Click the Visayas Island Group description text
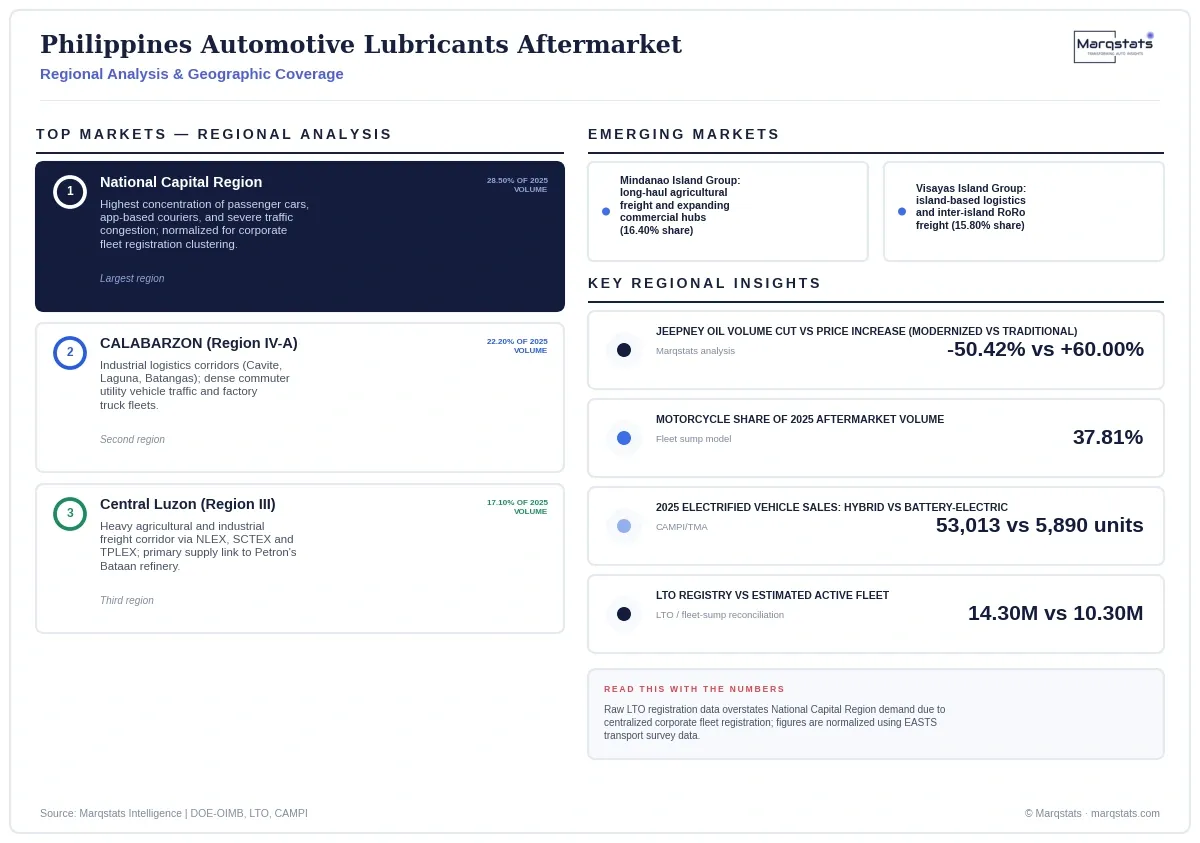Viewport: 1200px width, 843px height. point(971,207)
